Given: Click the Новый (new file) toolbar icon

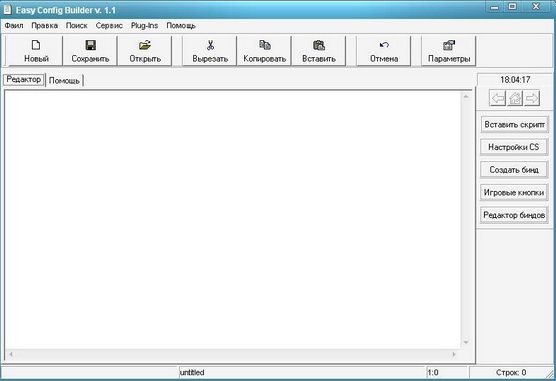Looking at the screenshot, I should [36, 45].
